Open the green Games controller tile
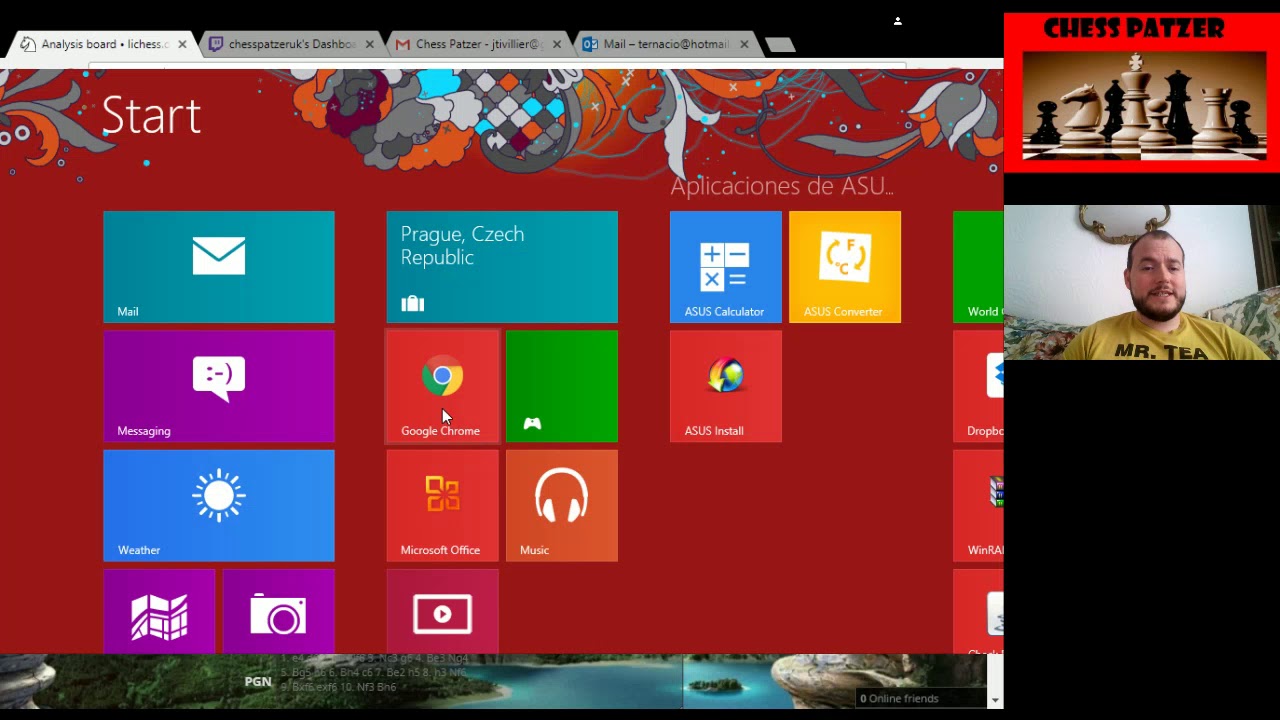This screenshot has height=720, width=1280. 562,386
